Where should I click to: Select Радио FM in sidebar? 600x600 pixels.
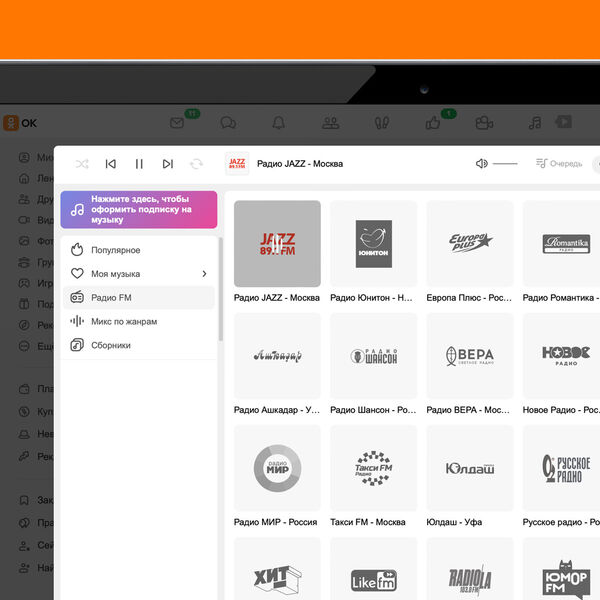coord(111,298)
